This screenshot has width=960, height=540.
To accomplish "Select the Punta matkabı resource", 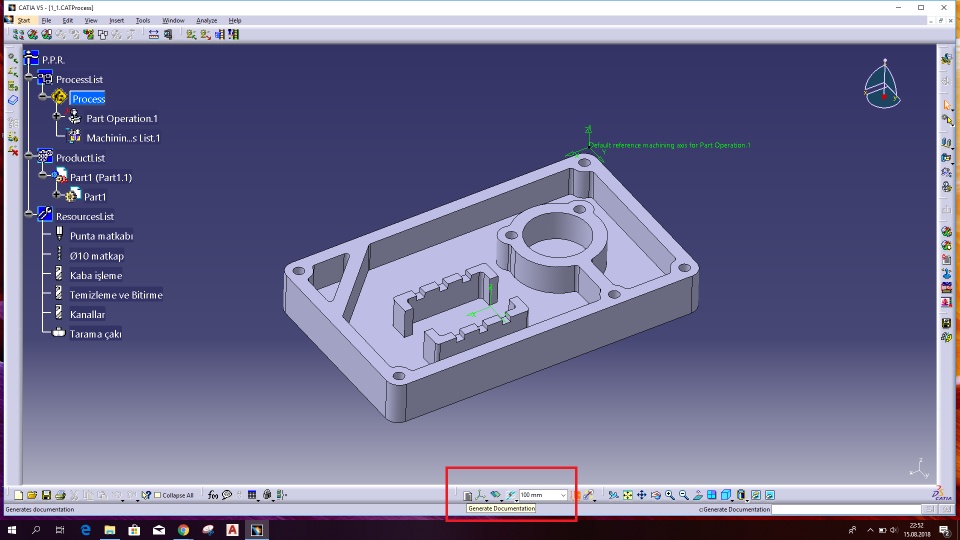I will [102, 236].
